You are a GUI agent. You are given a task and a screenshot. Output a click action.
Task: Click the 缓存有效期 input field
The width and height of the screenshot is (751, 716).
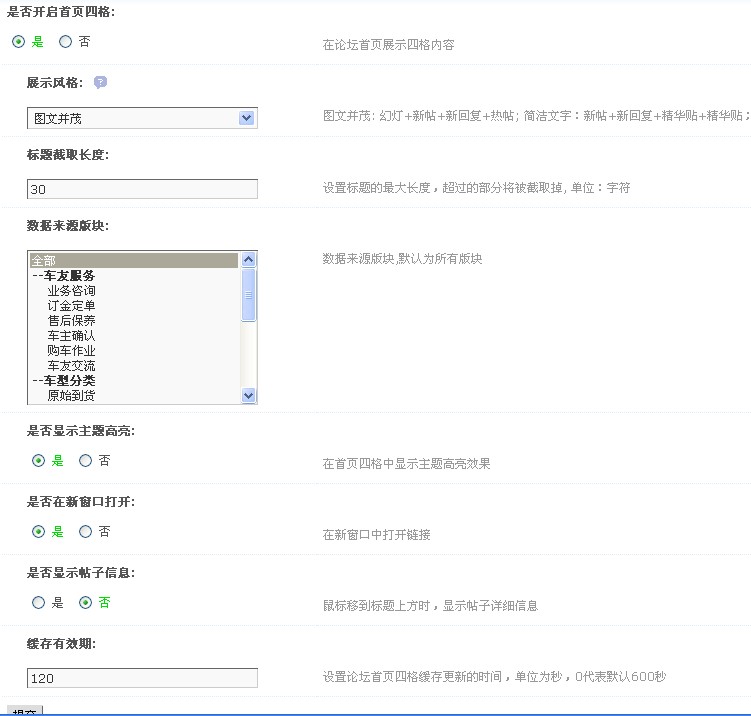[142, 678]
